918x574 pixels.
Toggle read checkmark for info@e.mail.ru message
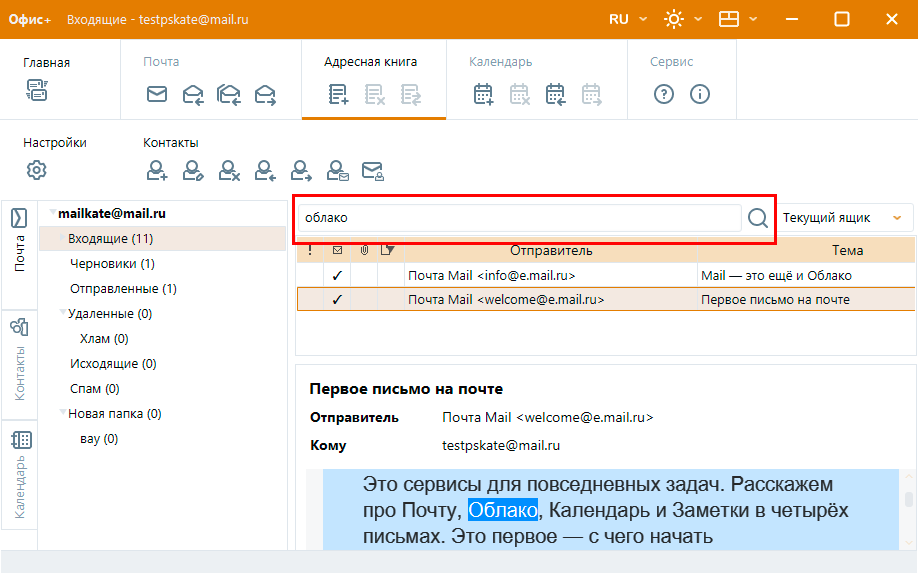pos(337,275)
